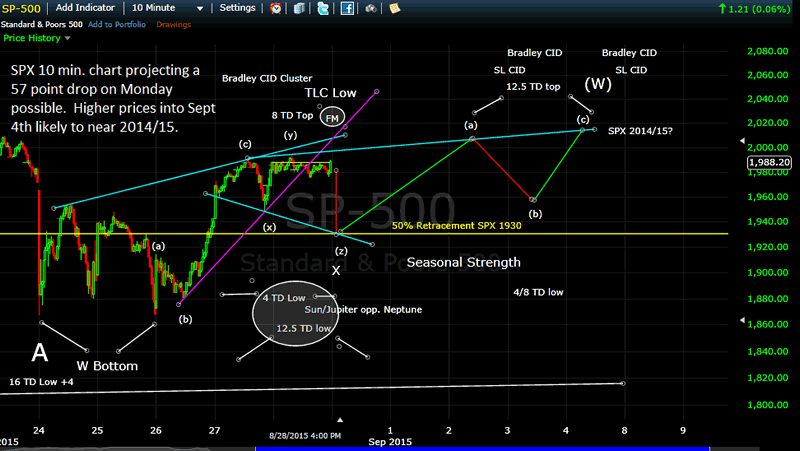800x451 pixels.
Task: Share chart via the Facebook icon
Action: (347, 8)
